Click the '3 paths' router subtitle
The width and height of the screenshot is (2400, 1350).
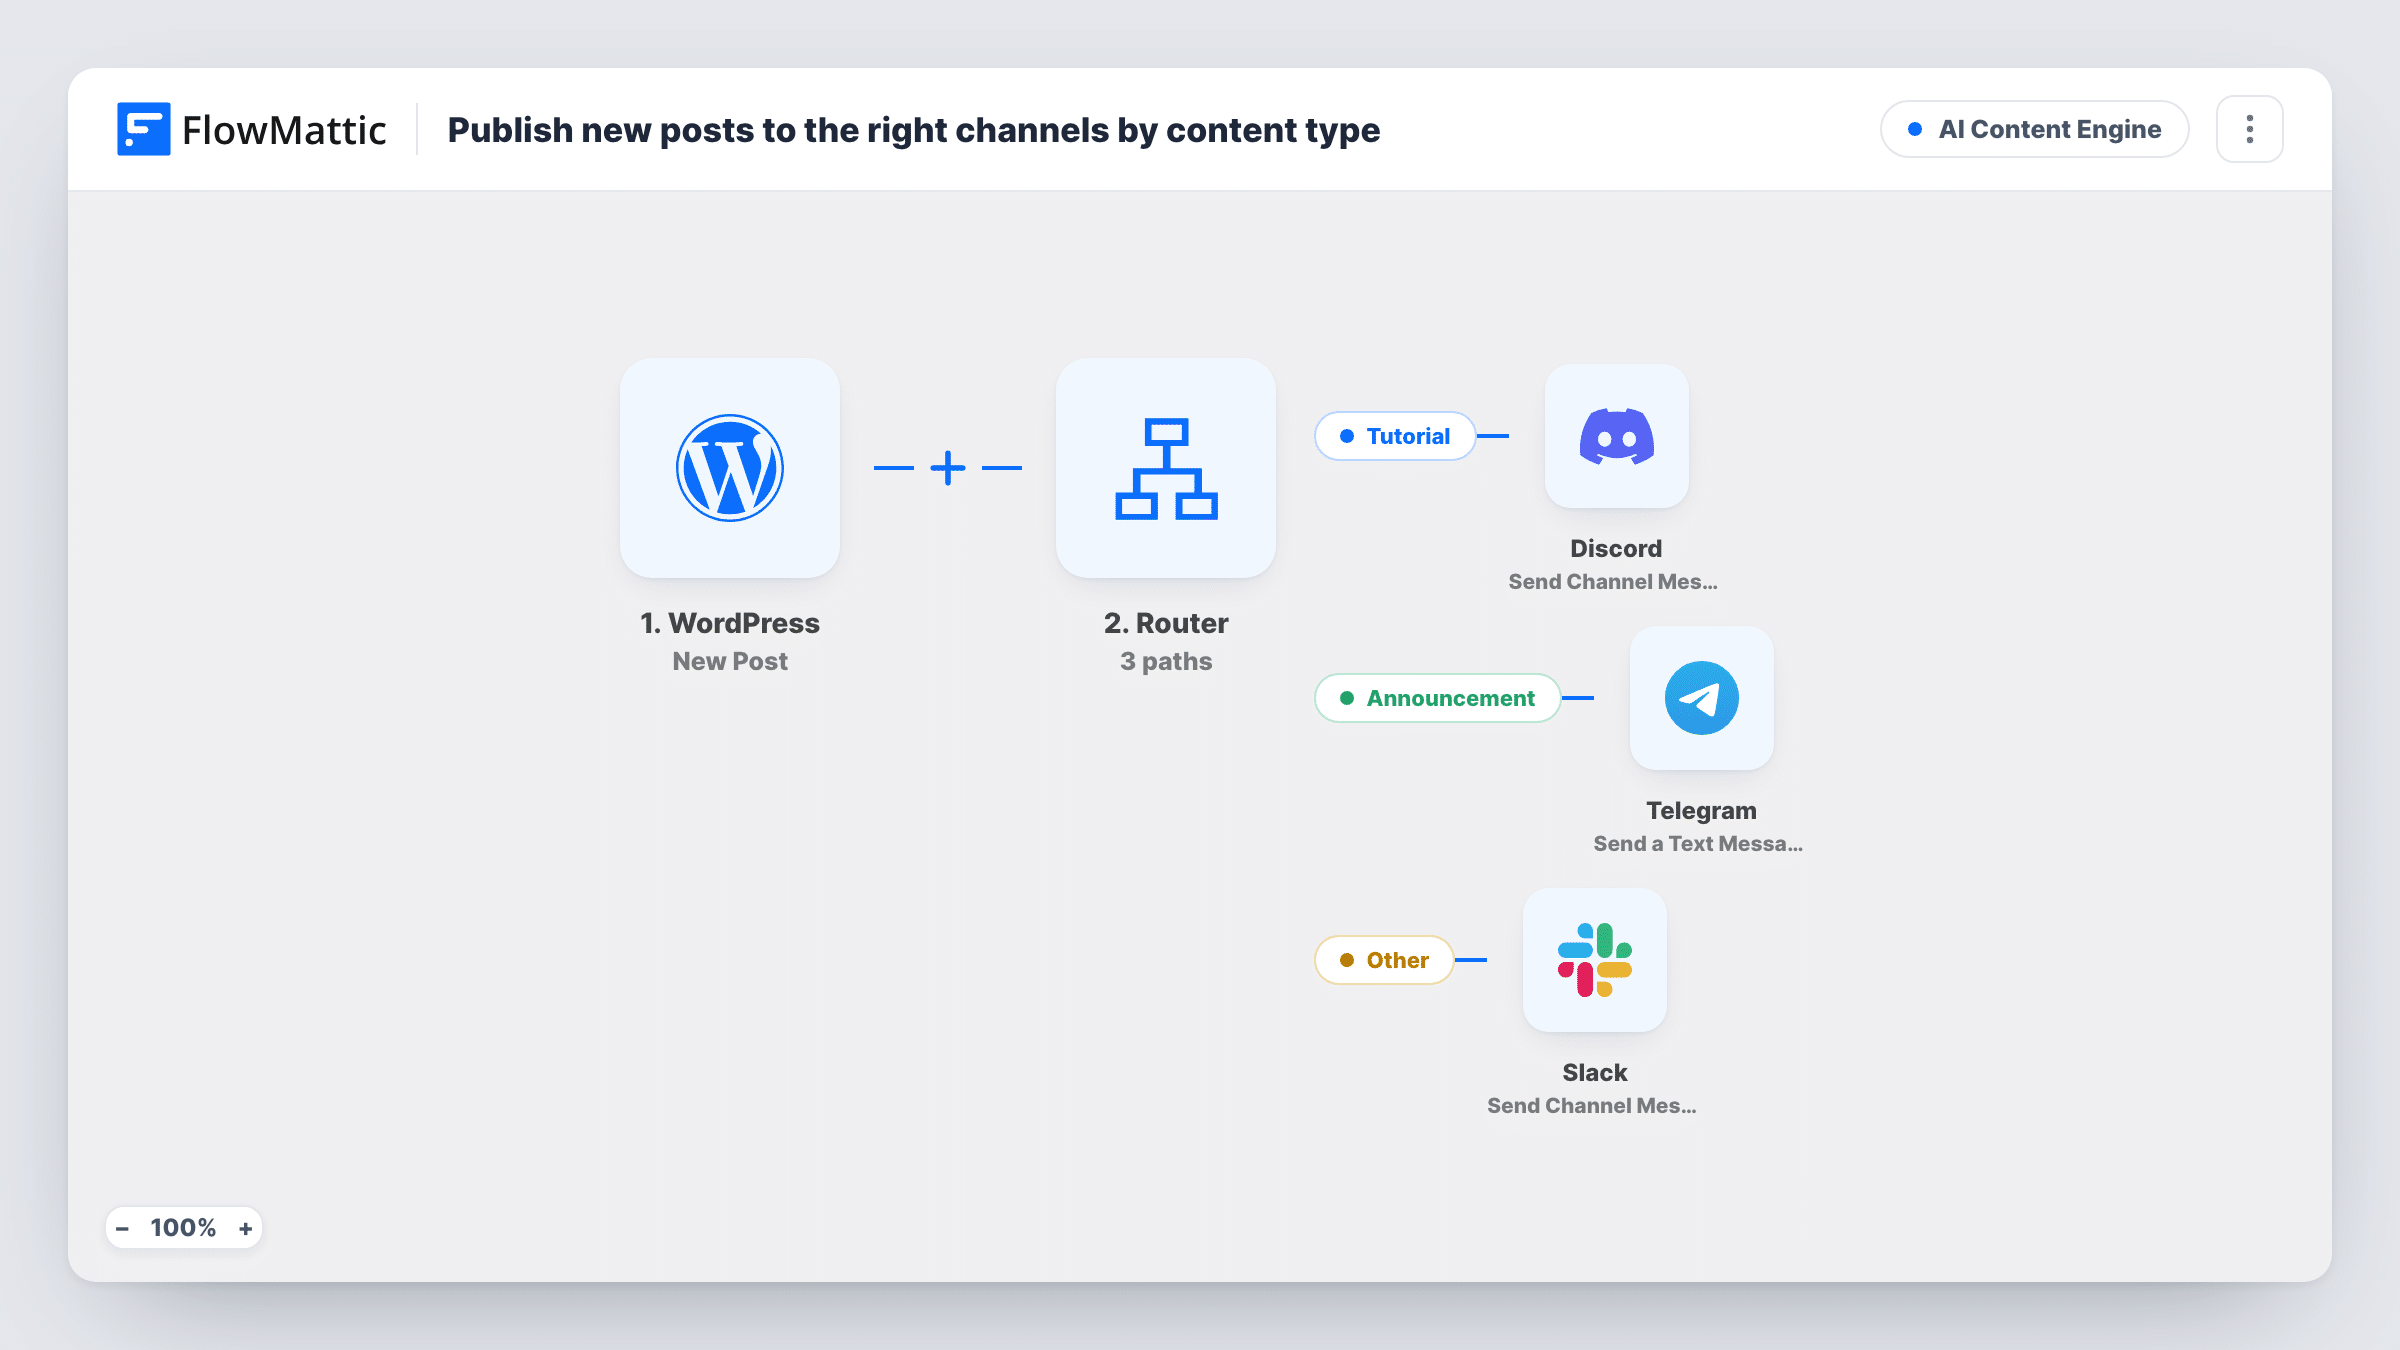(1166, 661)
